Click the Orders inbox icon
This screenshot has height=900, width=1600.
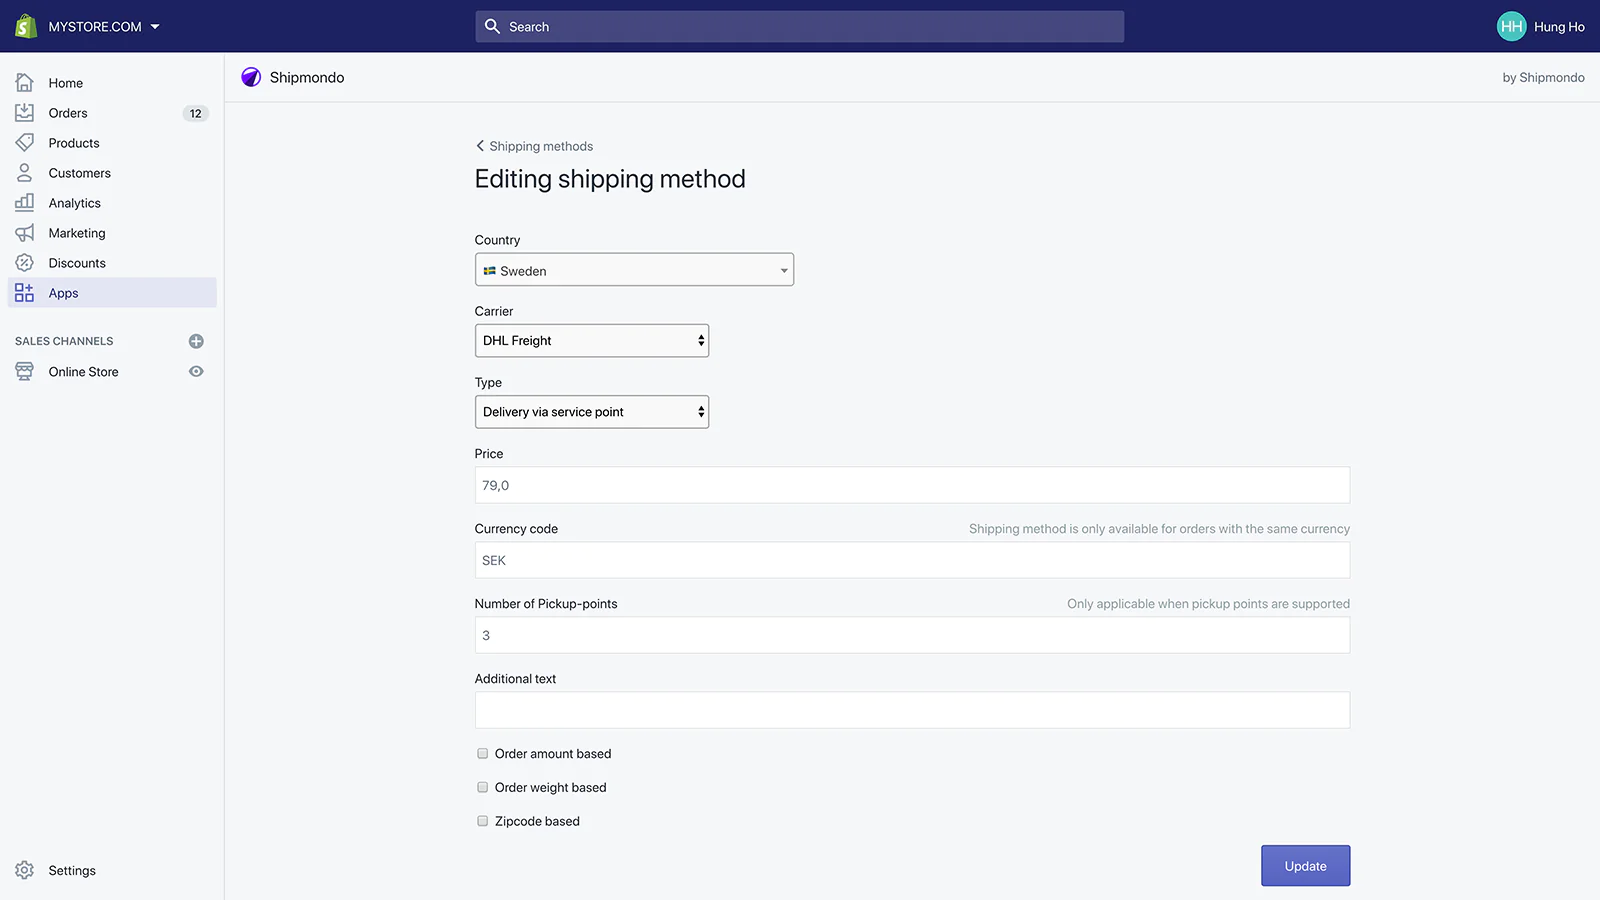click(25, 113)
